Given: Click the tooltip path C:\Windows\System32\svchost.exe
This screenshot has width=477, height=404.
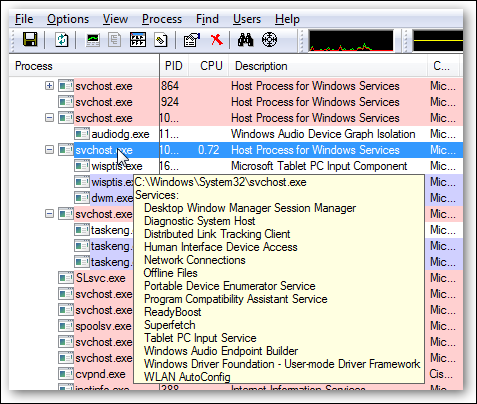Looking at the screenshot, I should click(220, 182).
